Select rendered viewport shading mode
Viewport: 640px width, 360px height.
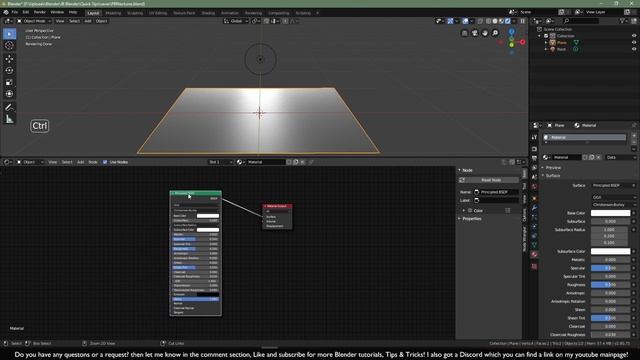[x=508, y=21]
